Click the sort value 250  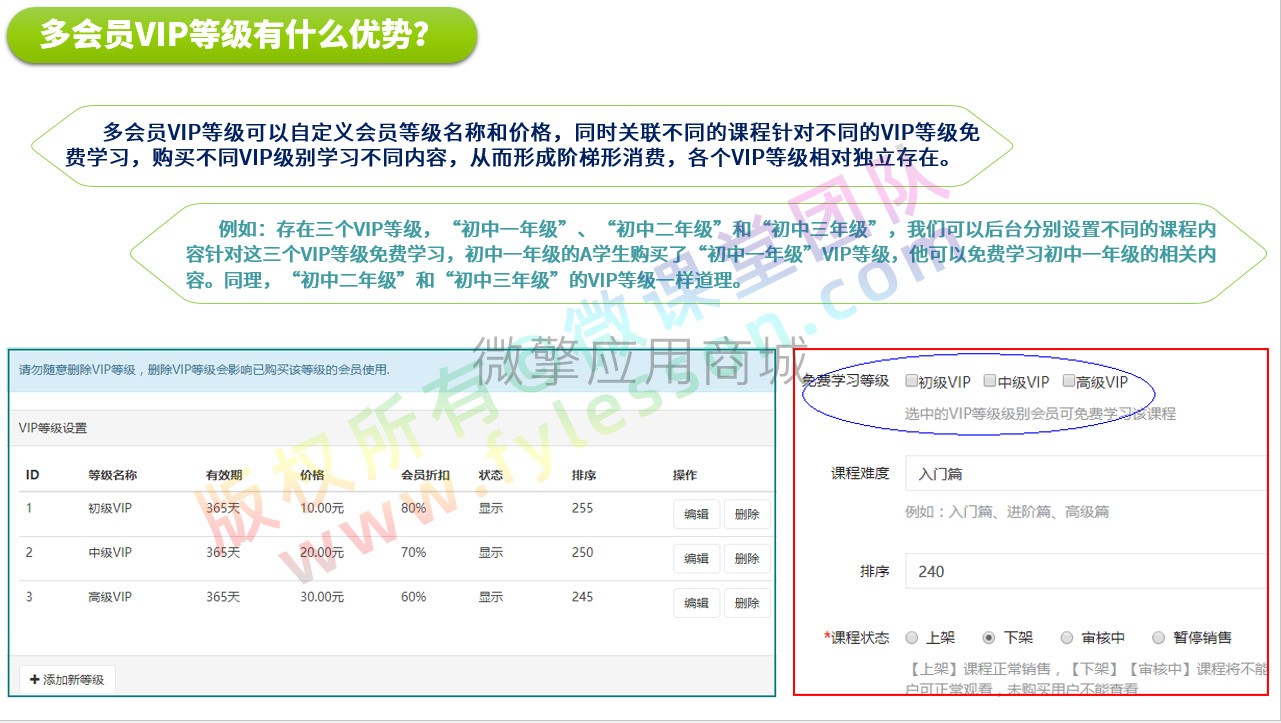[x=583, y=552]
